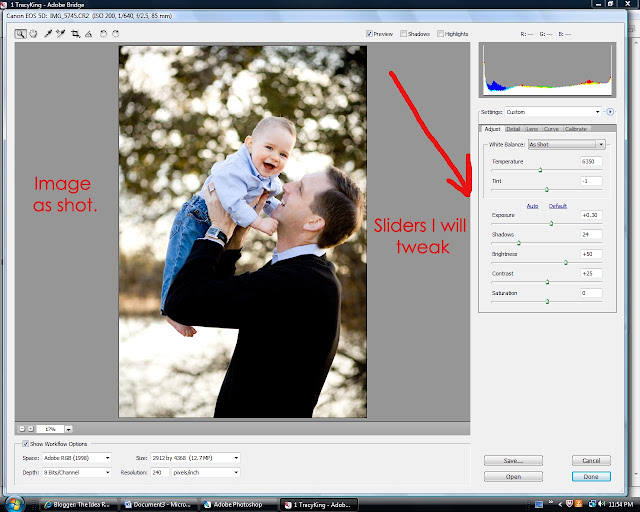Image resolution: width=640 pixels, height=512 pixels.
Task: Select the Hand tool
Action: 33,34
